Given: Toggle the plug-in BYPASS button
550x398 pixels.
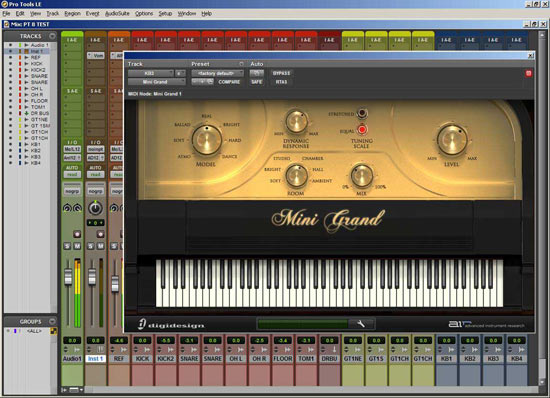Looking at the screenshot, I should point(281,73).
